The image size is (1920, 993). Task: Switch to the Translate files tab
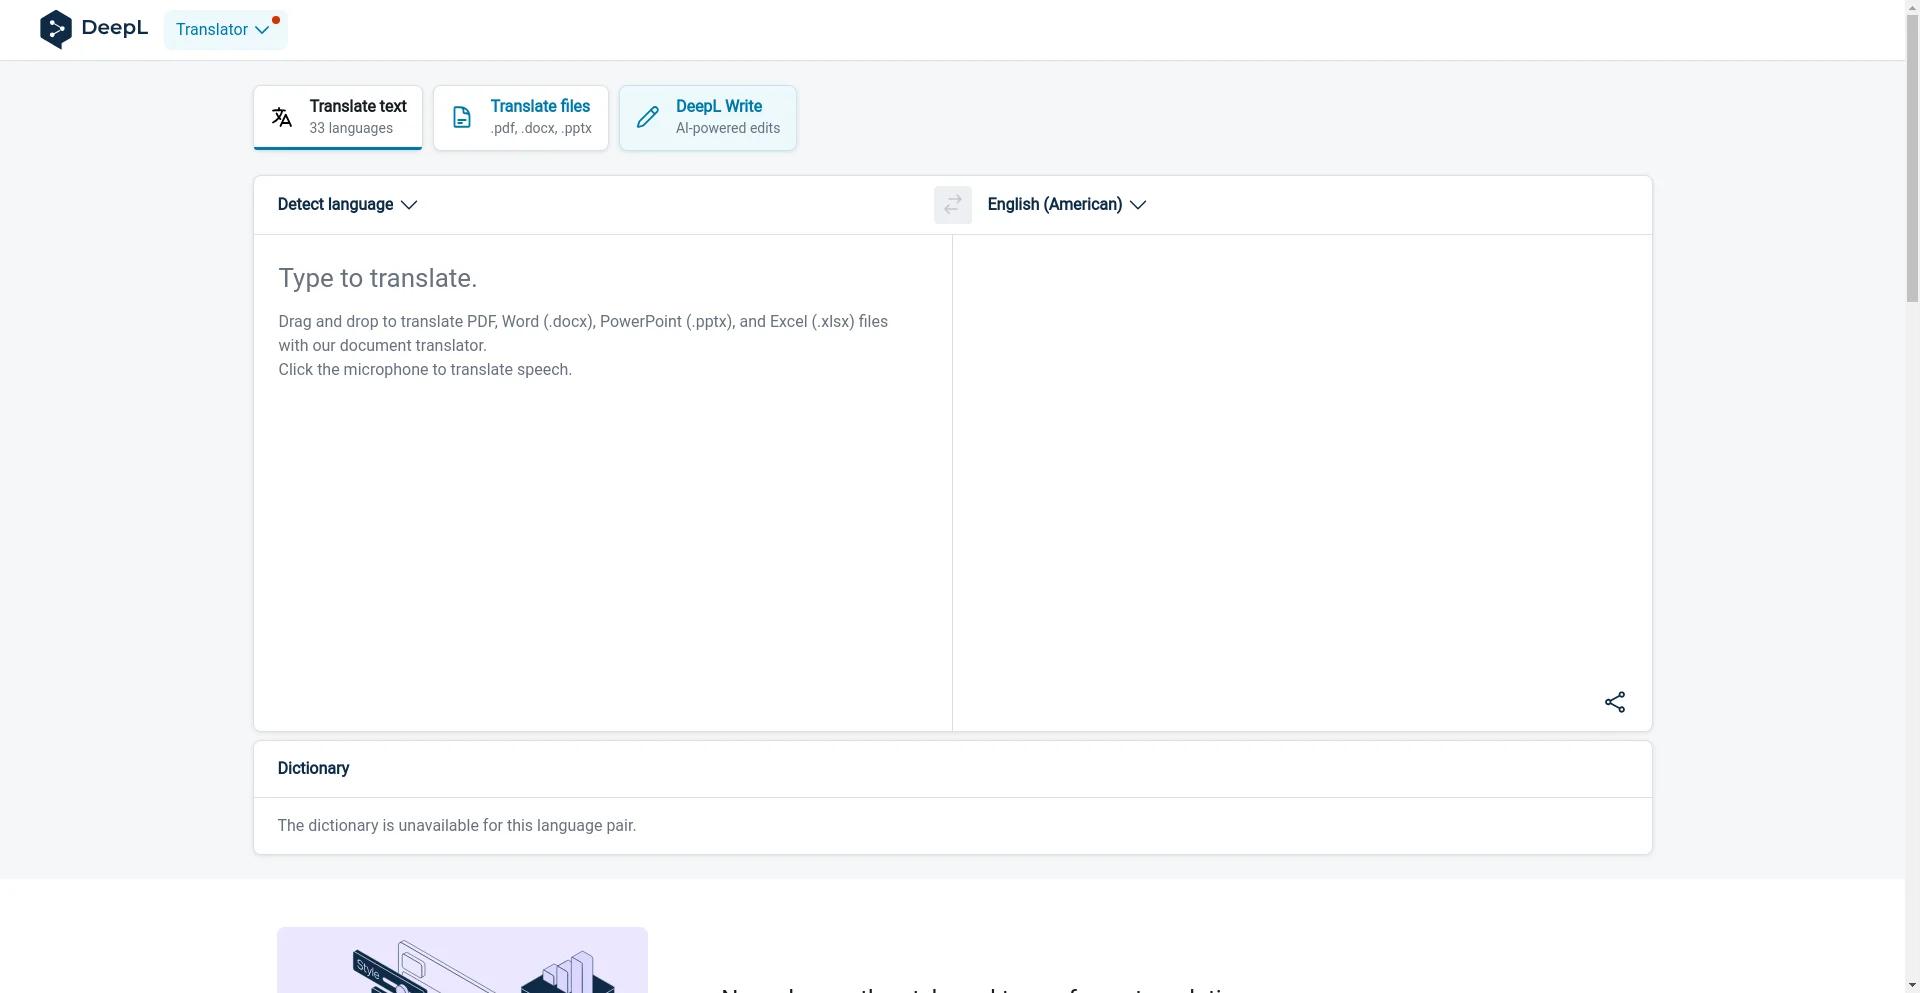point(521,118)
